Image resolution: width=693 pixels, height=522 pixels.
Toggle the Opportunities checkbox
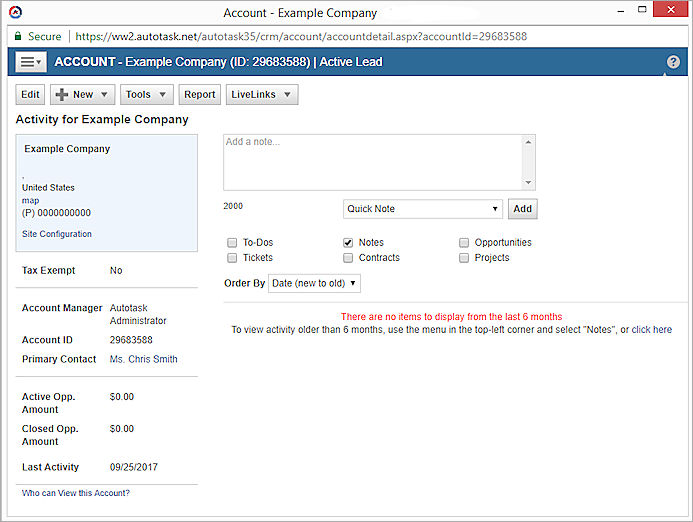464,243
